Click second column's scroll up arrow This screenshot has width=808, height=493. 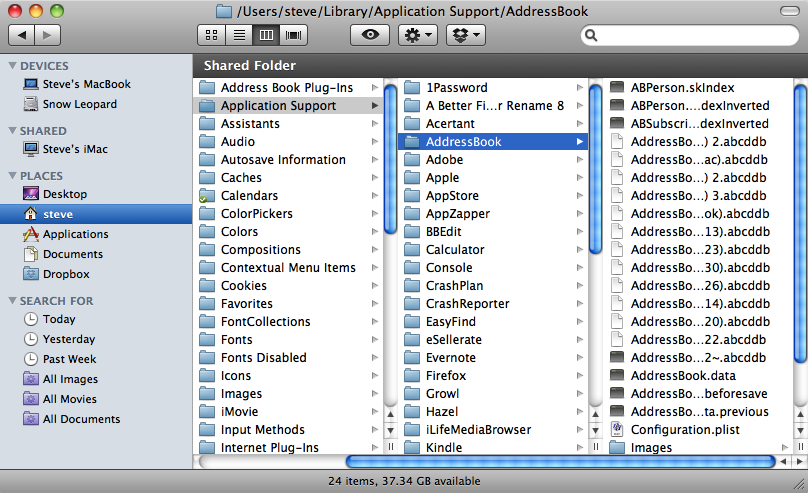[596, 414]
